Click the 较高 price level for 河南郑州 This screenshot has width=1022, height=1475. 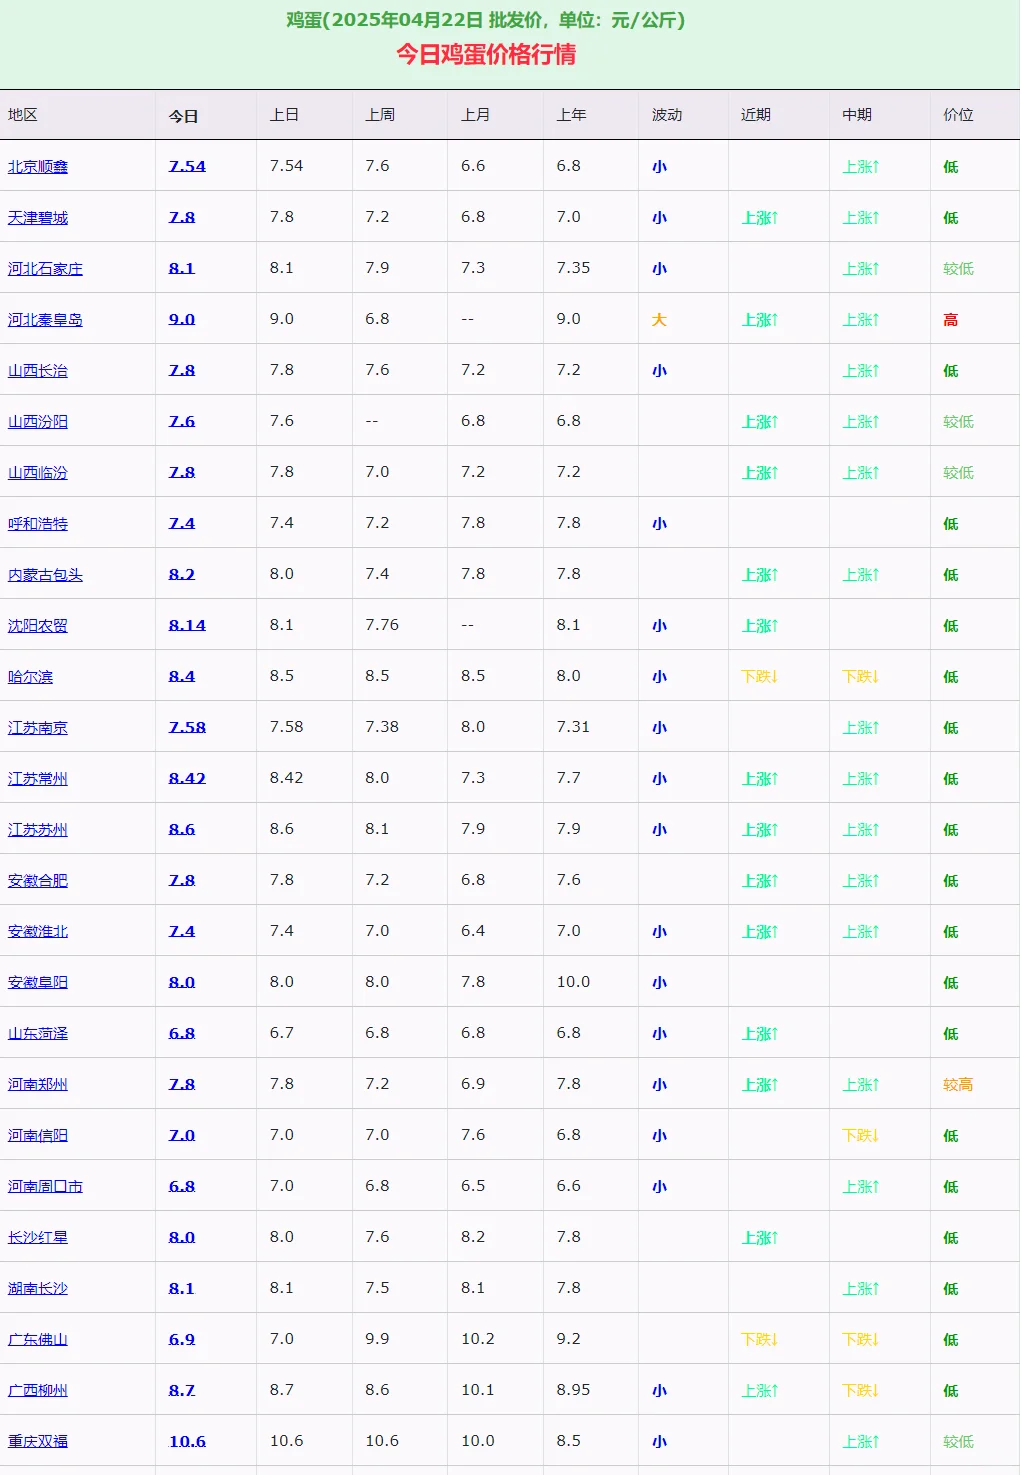[x=958, y=1085]
